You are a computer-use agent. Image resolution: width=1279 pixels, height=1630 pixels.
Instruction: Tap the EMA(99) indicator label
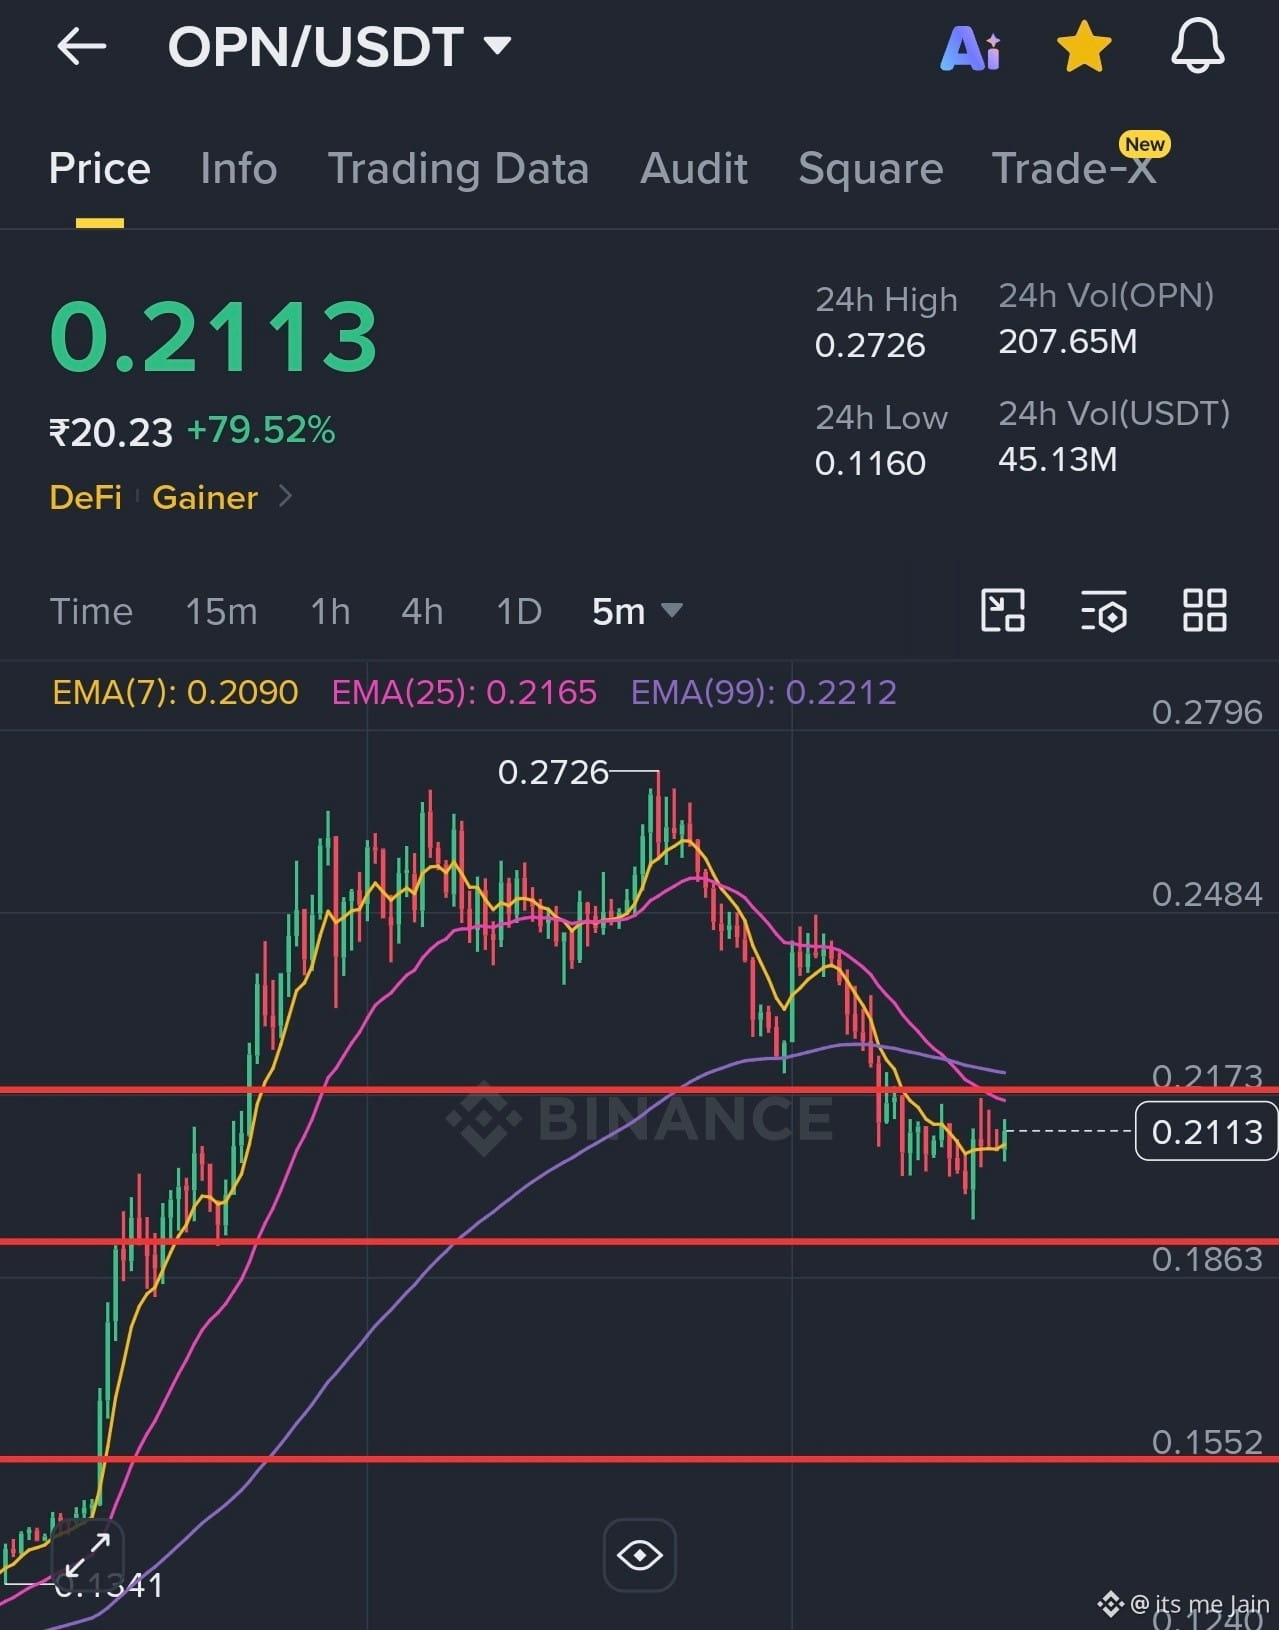(764, 692)
